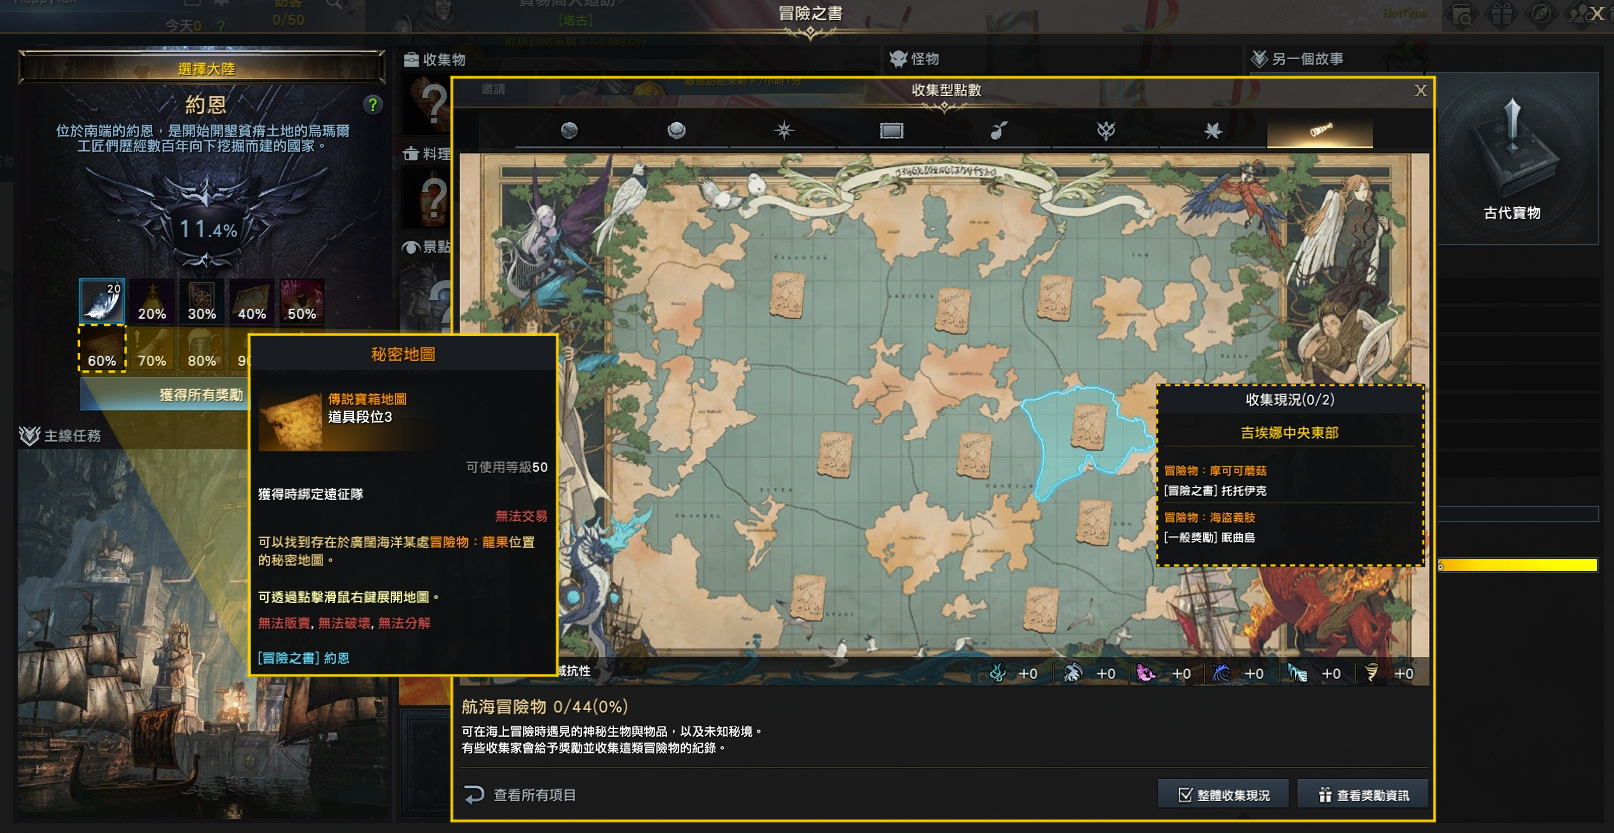This screenshot has height=833, width=1614.
Task: Click the 收集現況(0/2) header
Action: pyautogui.click(x=1290, y=400)
